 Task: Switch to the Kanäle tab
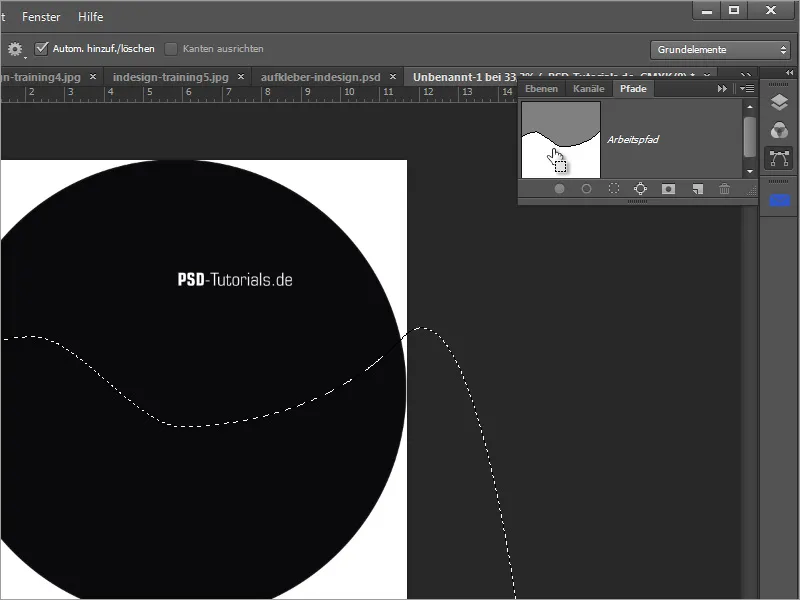pos(589,89)
